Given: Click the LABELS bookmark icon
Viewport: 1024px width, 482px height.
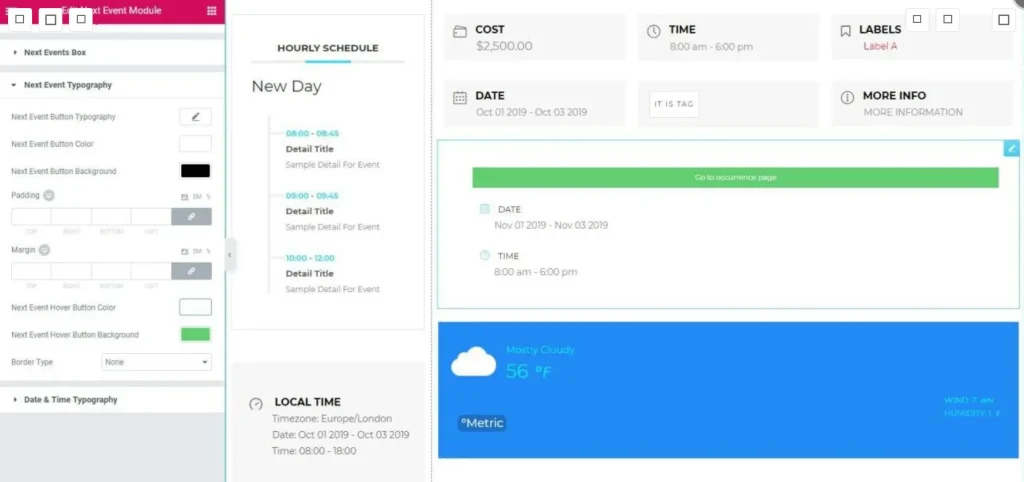Looking at the screenshot, I should [x=845, y=31].
